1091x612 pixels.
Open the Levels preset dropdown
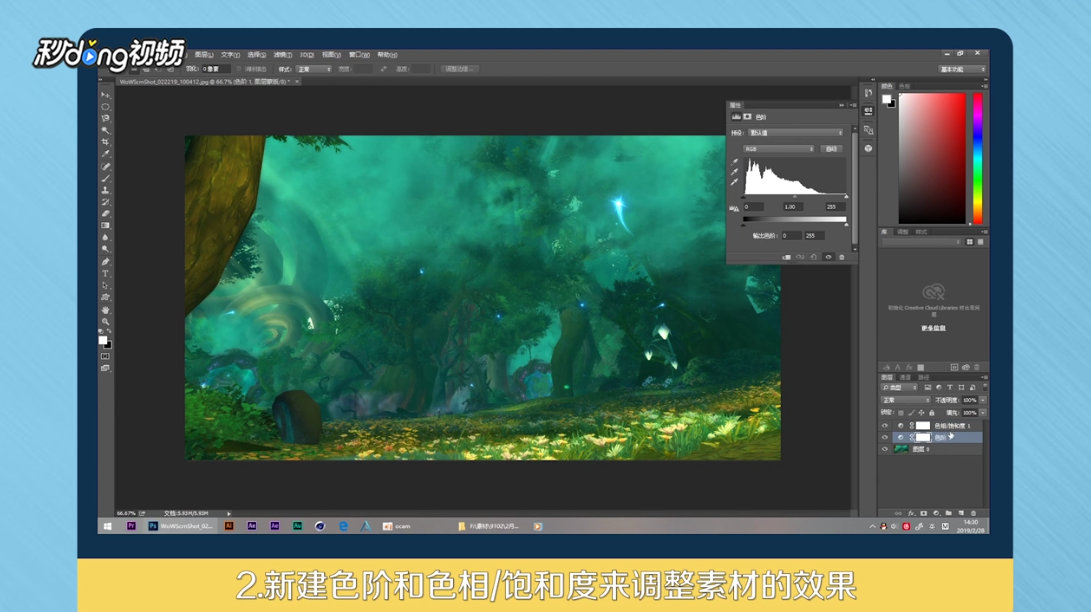click(x=796, y=133)
